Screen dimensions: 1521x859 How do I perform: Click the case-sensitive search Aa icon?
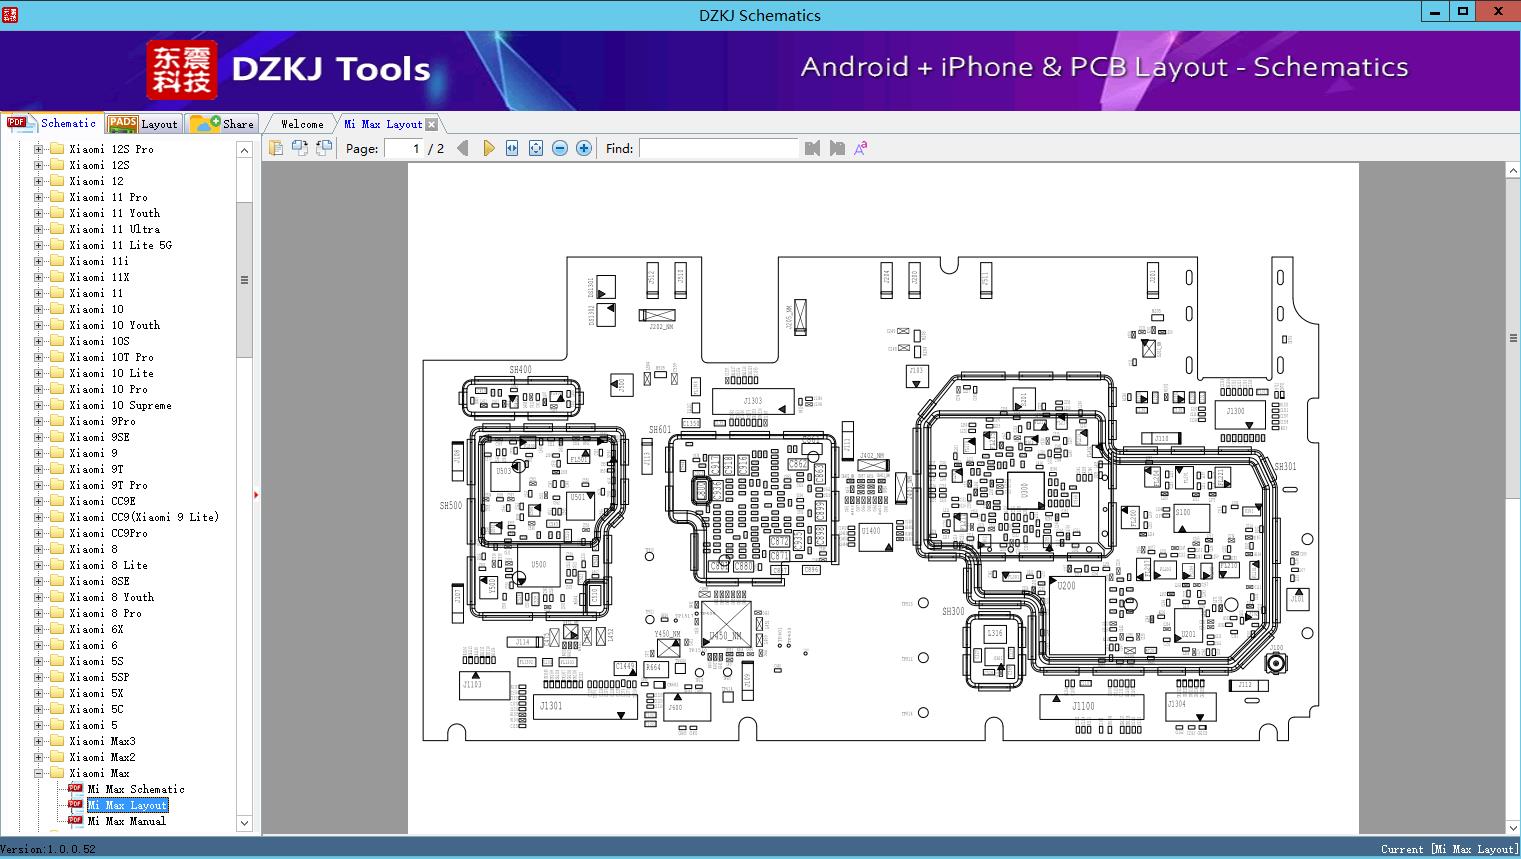click(858, 148)
